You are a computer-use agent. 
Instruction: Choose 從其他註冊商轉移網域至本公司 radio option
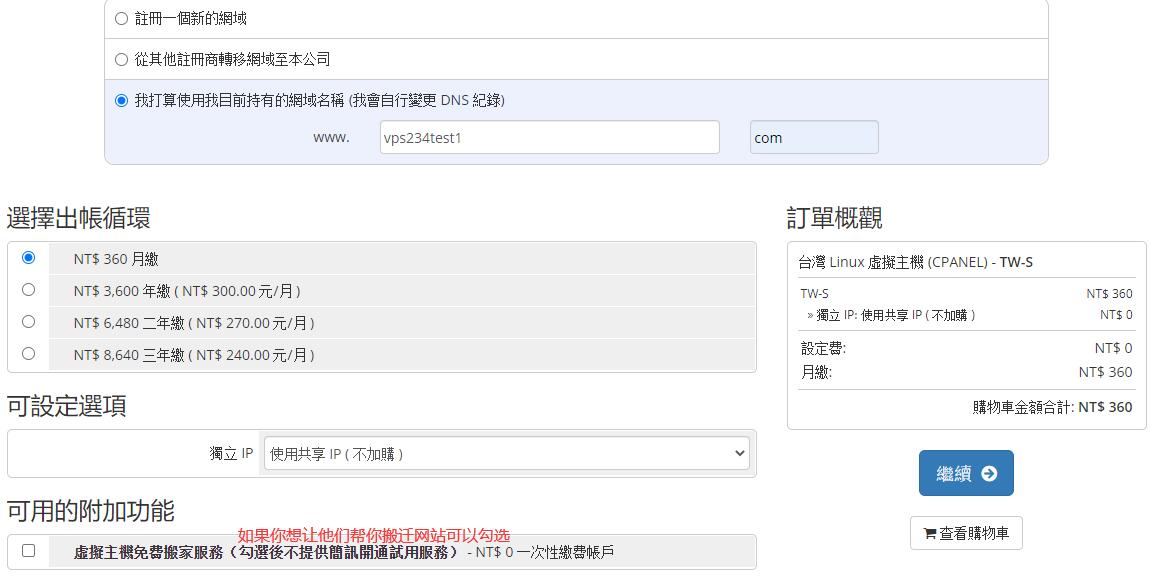(x=122, y=59)
